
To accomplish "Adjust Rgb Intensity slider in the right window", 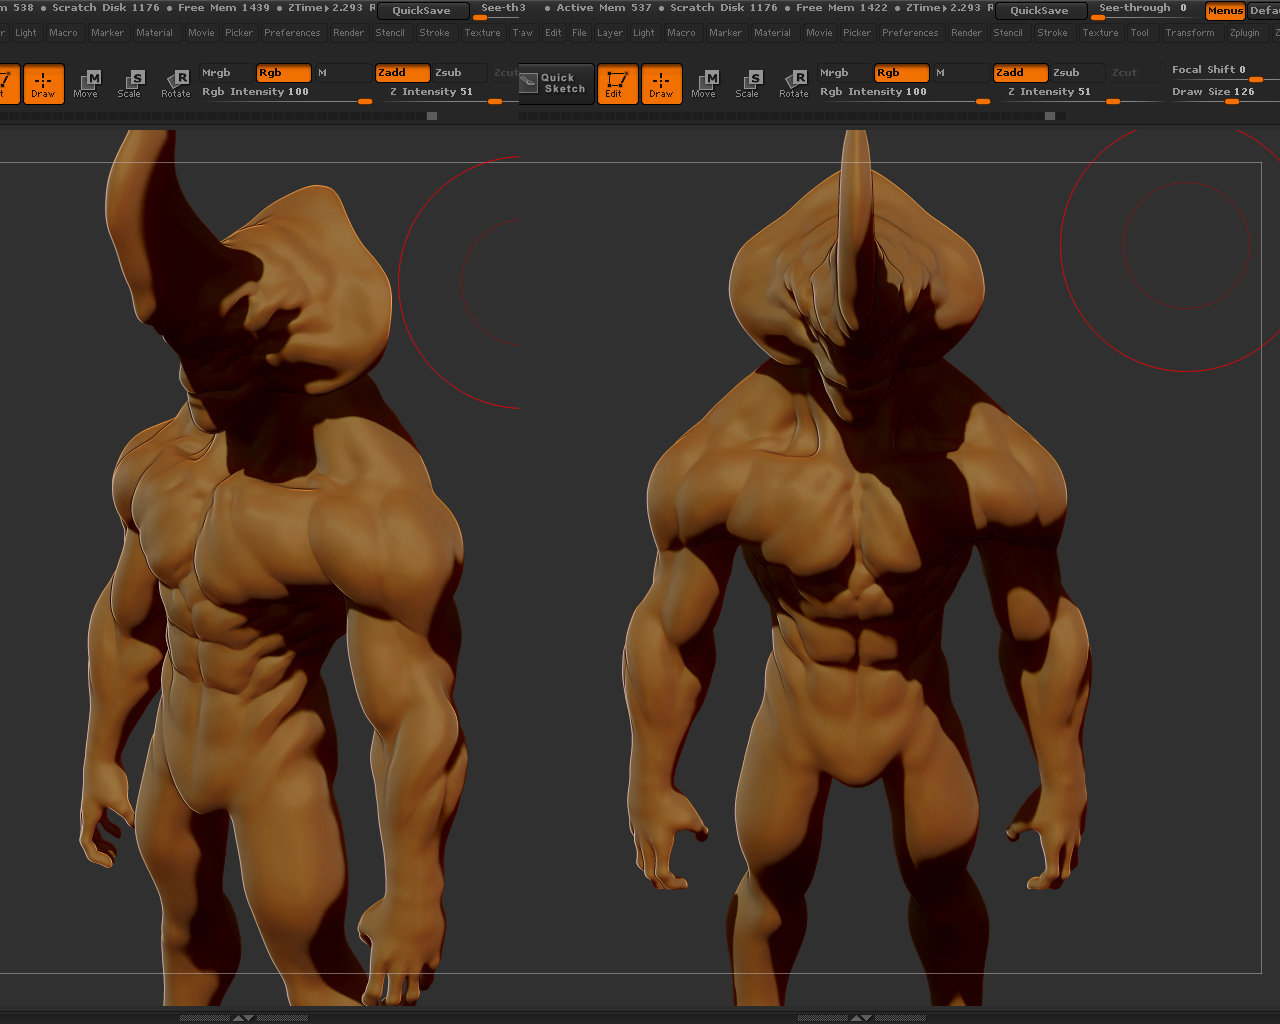I will coord(903,94).
